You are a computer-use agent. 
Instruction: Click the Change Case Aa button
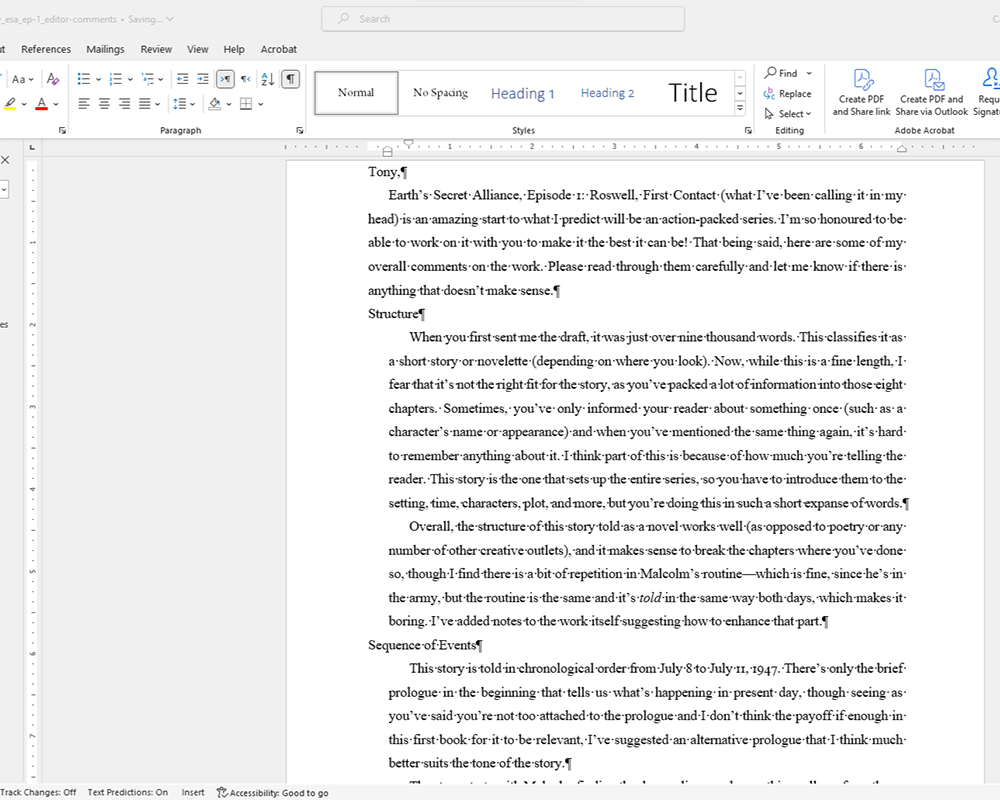22,79
